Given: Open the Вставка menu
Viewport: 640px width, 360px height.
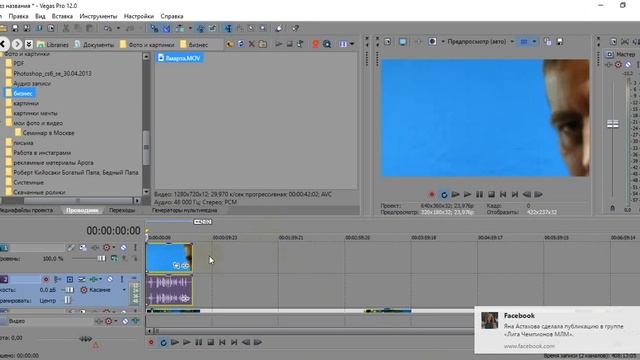Looking at the screenshot, I should click(62, 16).
